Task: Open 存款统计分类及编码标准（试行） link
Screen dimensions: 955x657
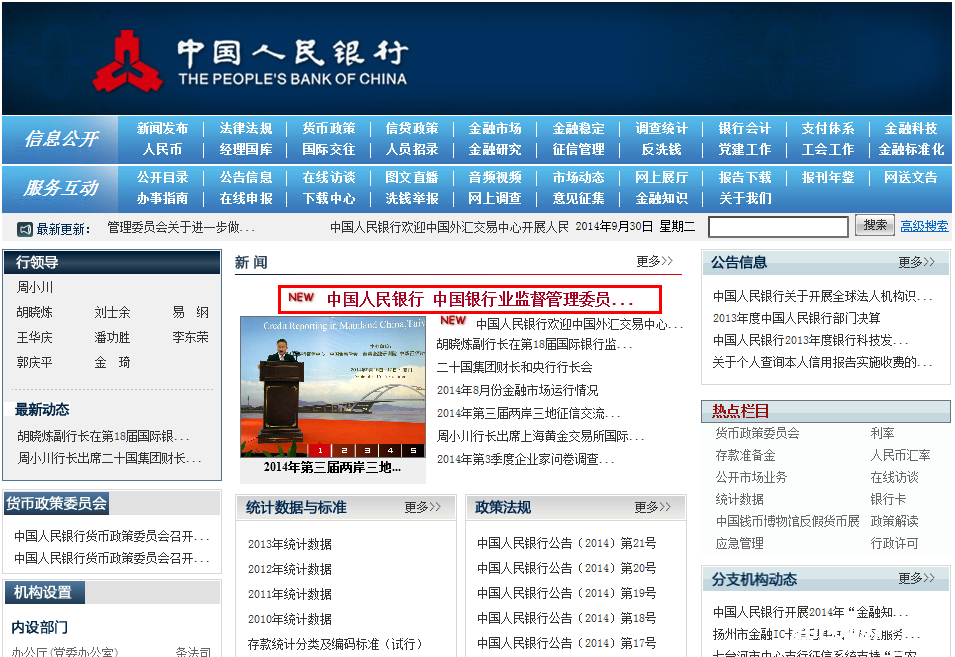Action: (x=335, y=644)
